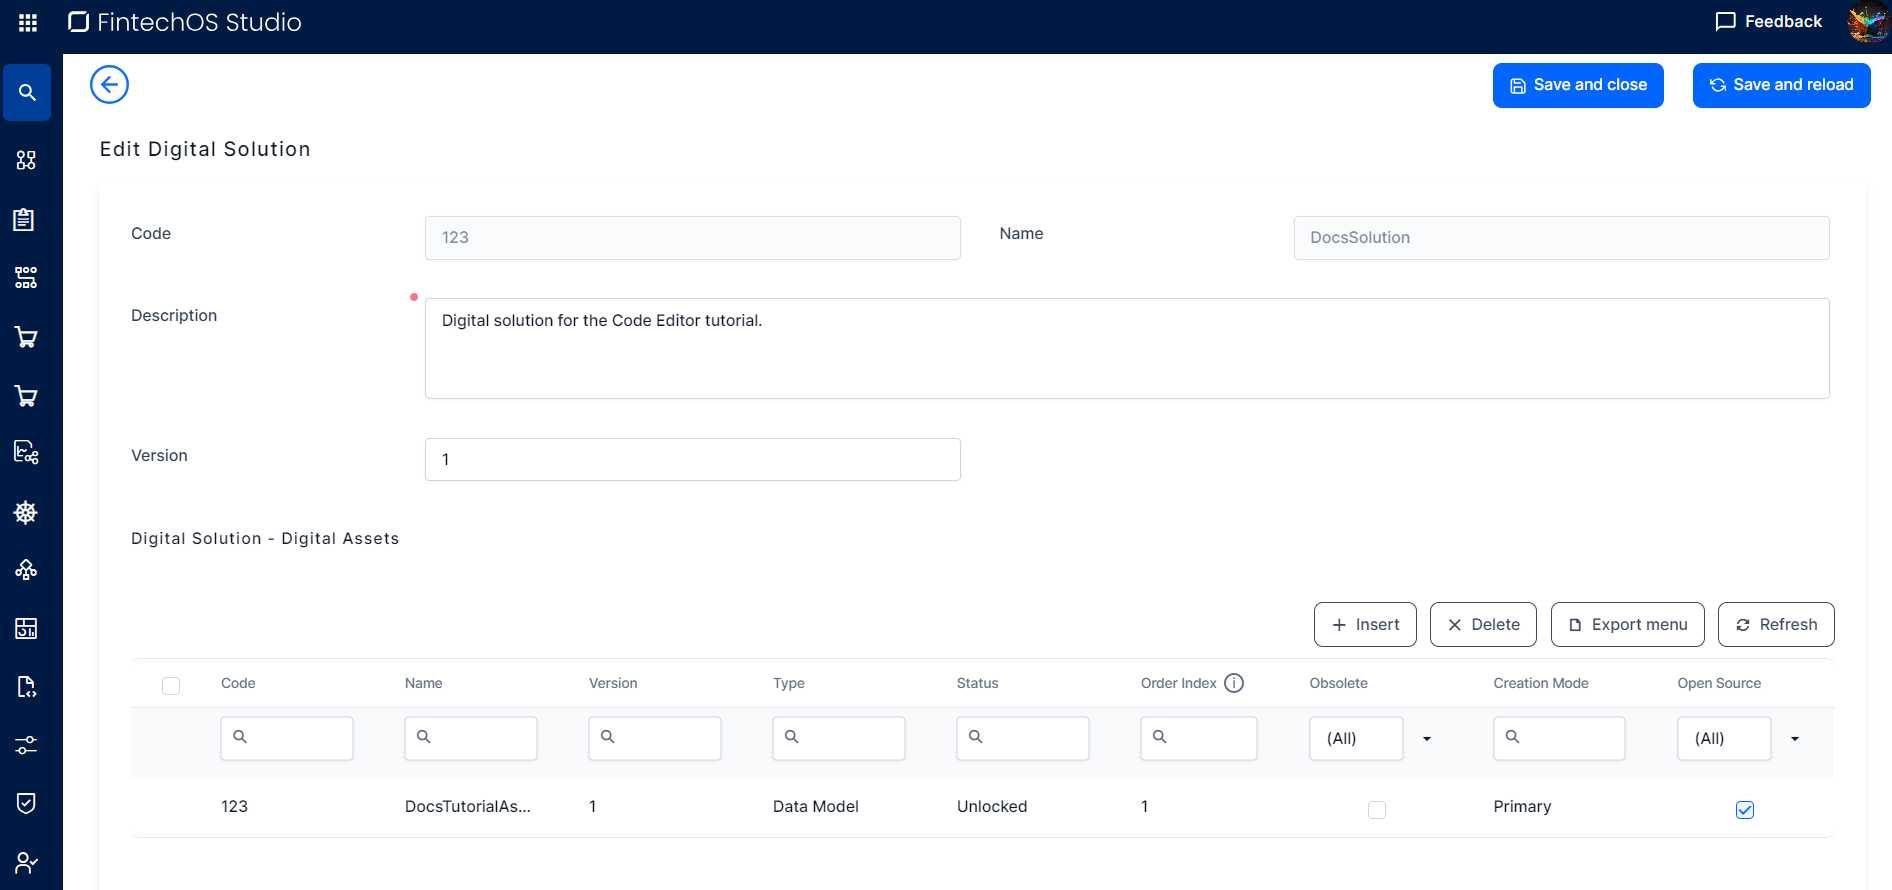Click Save and reload button
Viewport: 1892px width, 890px height.
click(x=1781, y=85)
